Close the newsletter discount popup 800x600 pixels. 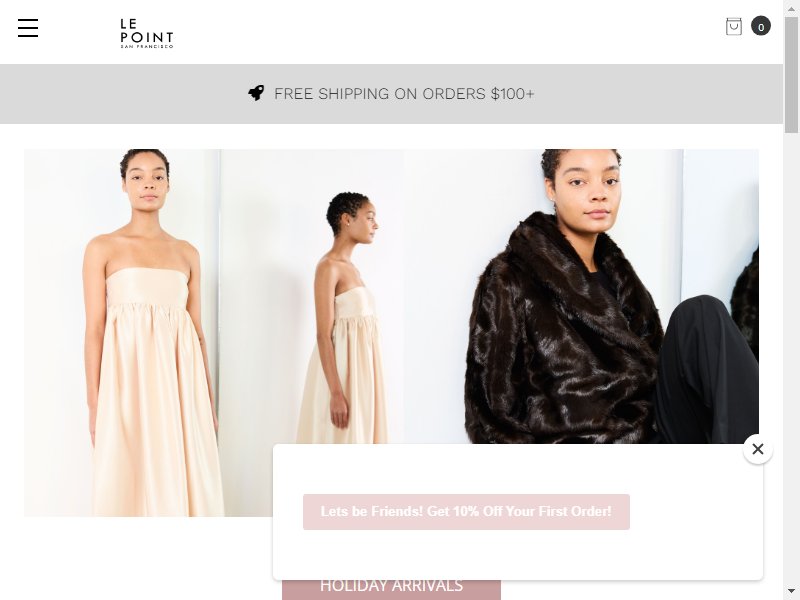click(x=758, y=449)
